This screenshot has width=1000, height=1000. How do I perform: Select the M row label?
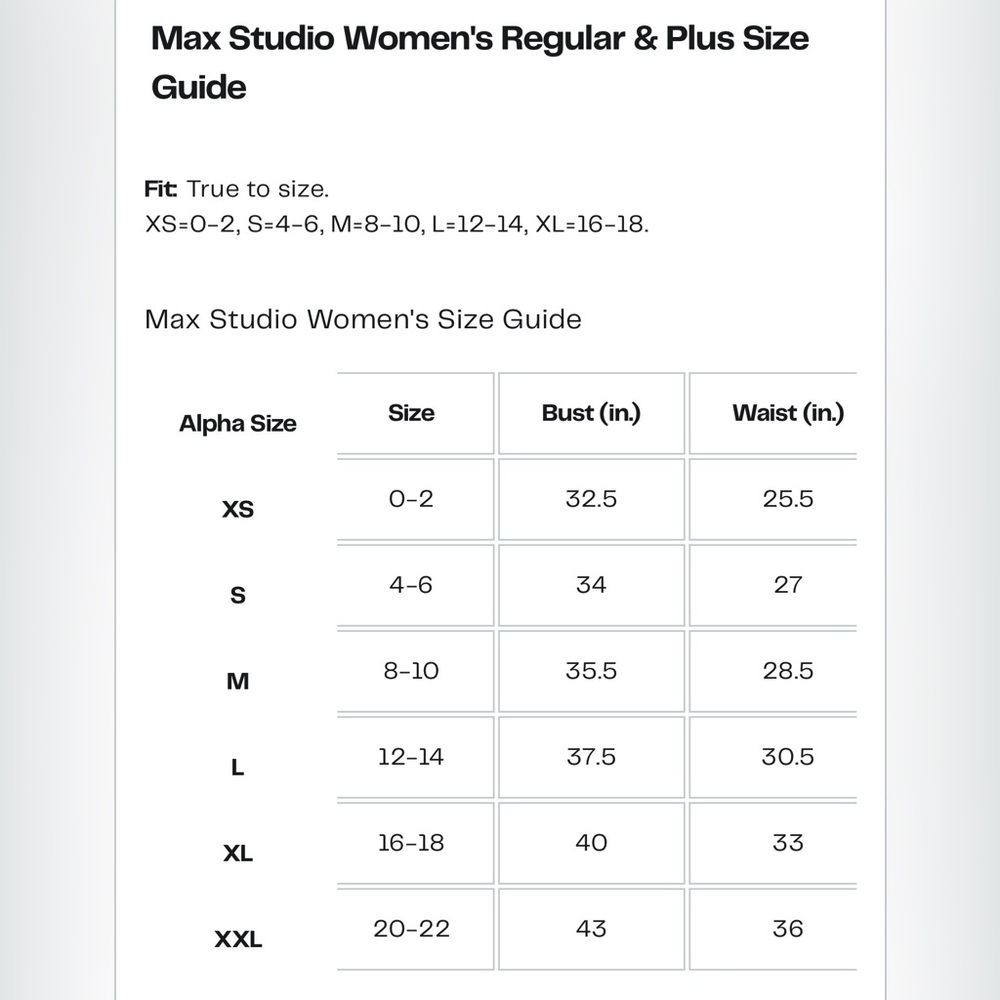tap(238, 681)
